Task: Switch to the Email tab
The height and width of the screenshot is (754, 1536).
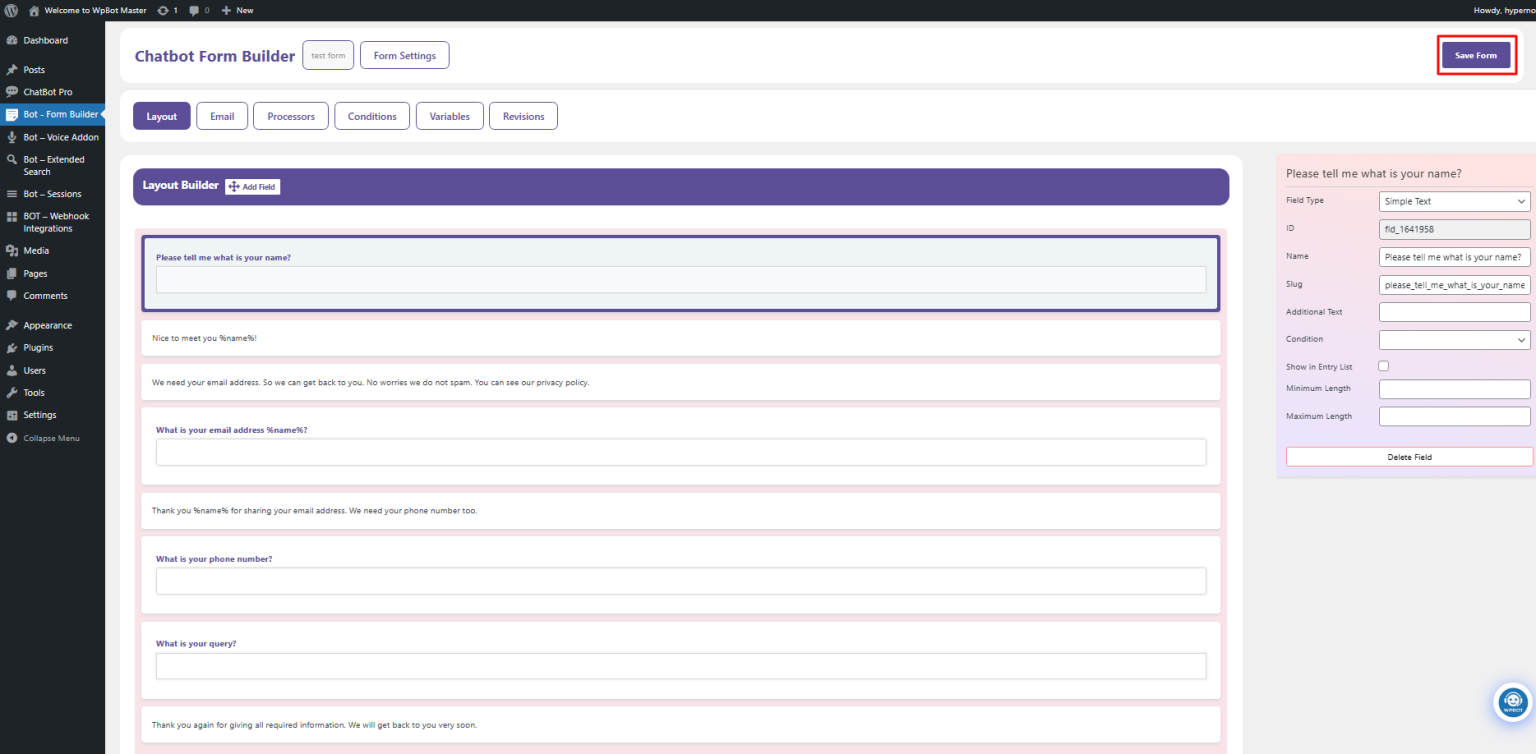Action: coord(222,116)
